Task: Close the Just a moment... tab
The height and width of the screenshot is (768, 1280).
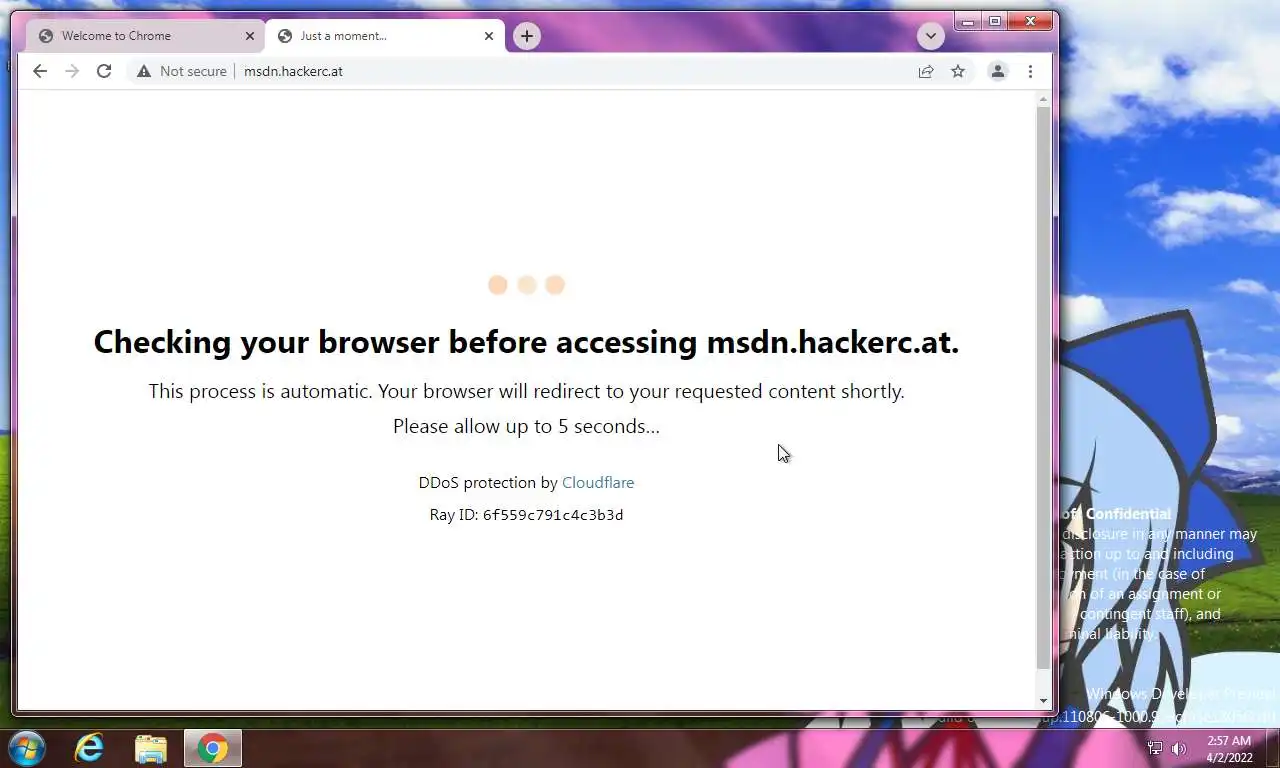Action: [x=488, y=36]
